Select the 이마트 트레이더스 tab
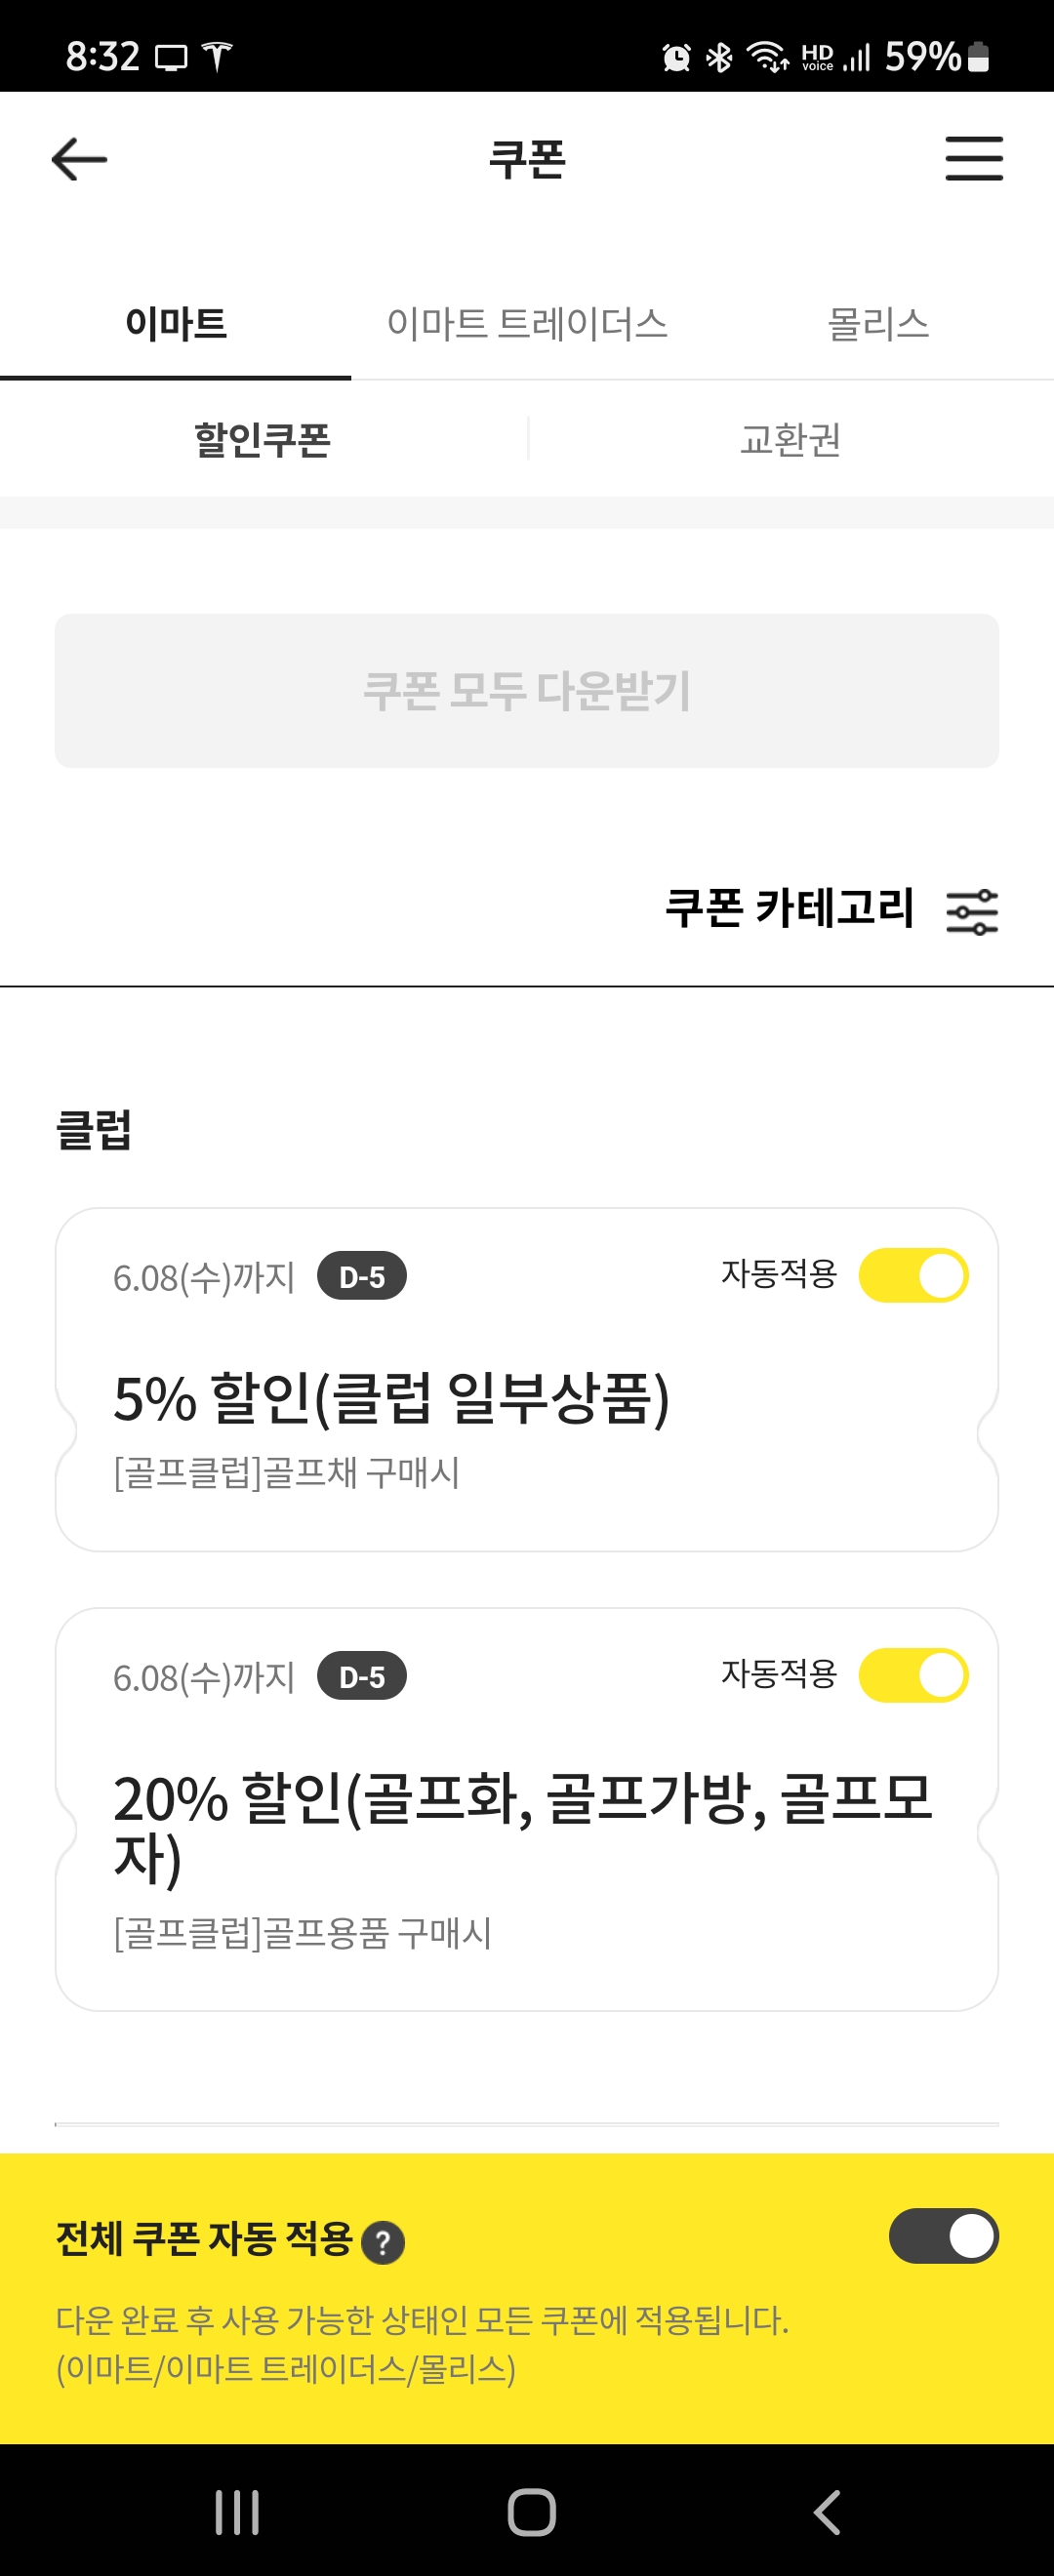 coord(527,324)
